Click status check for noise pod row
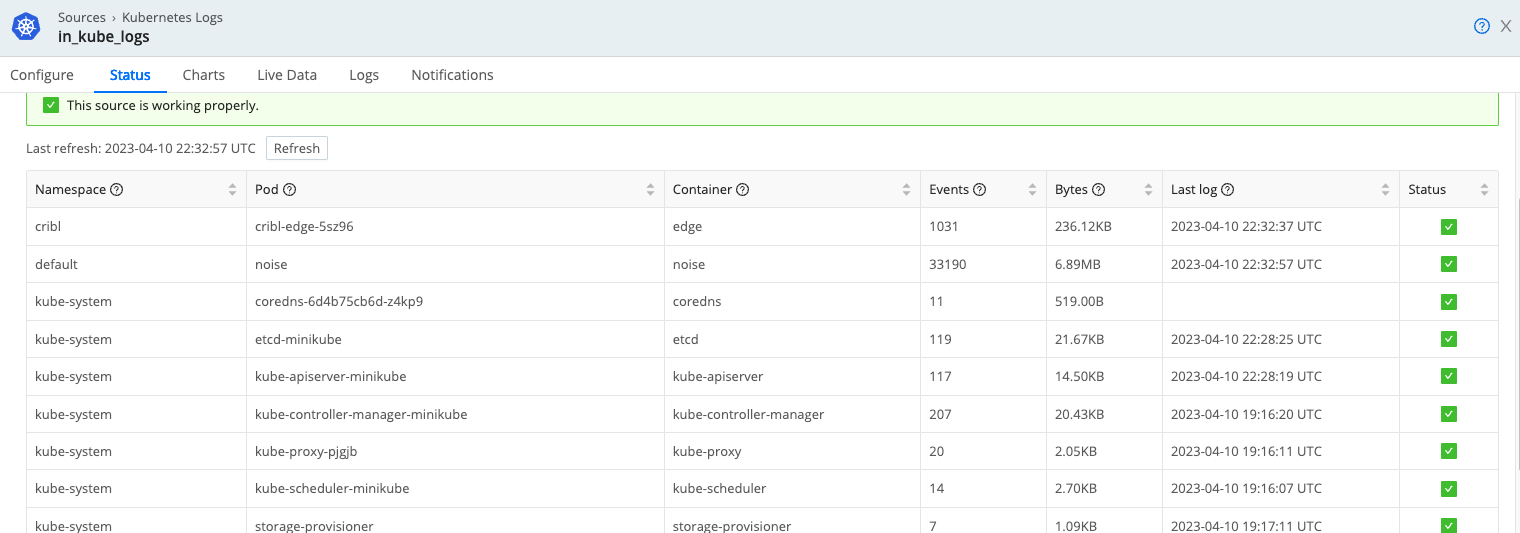The width and height of the screenshot is (1520, 533). coord(1449,264)
